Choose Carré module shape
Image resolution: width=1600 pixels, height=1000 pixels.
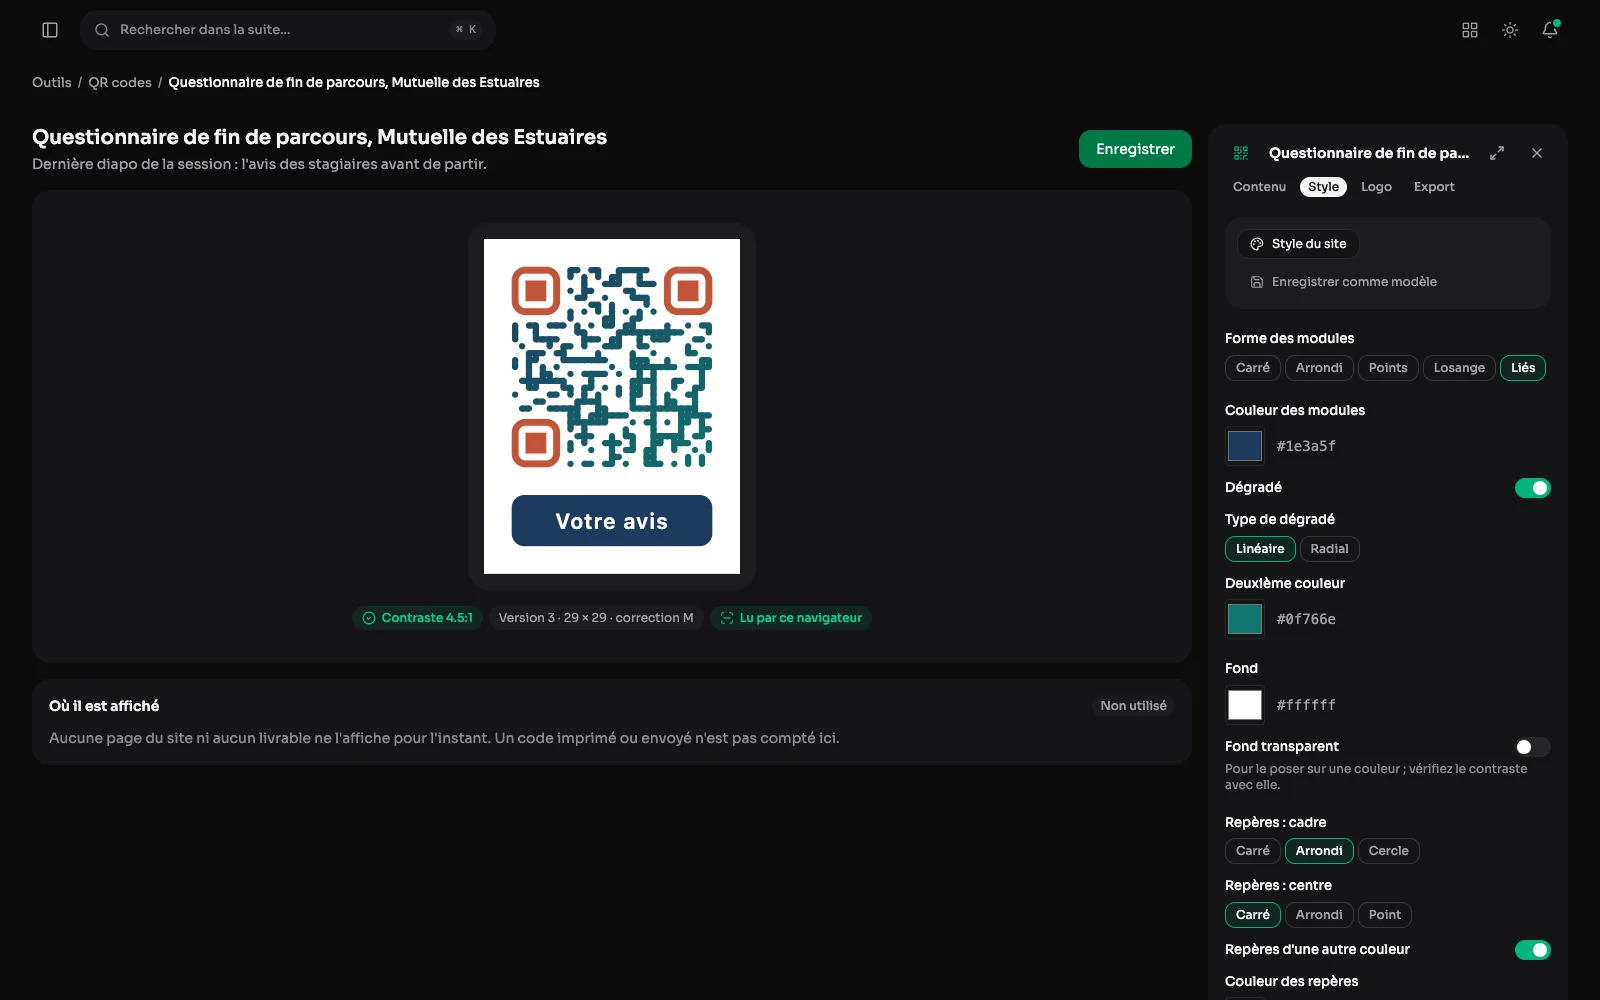(x=1252, y=368)
